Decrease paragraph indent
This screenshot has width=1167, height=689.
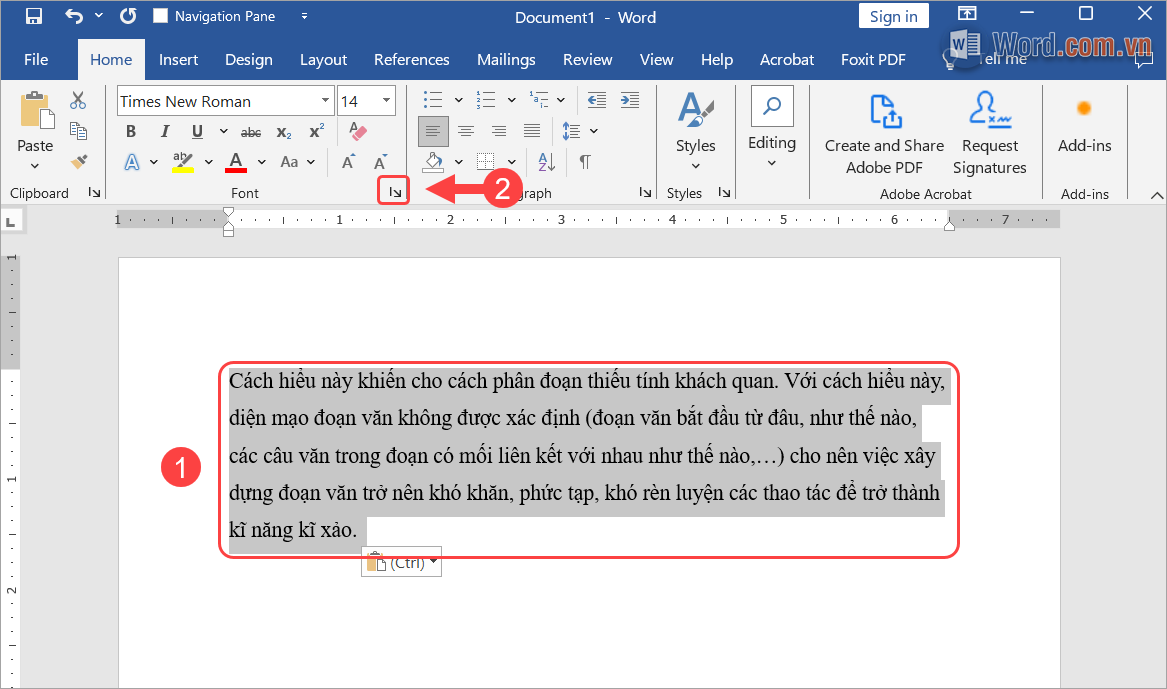click(x=597, y=100)
